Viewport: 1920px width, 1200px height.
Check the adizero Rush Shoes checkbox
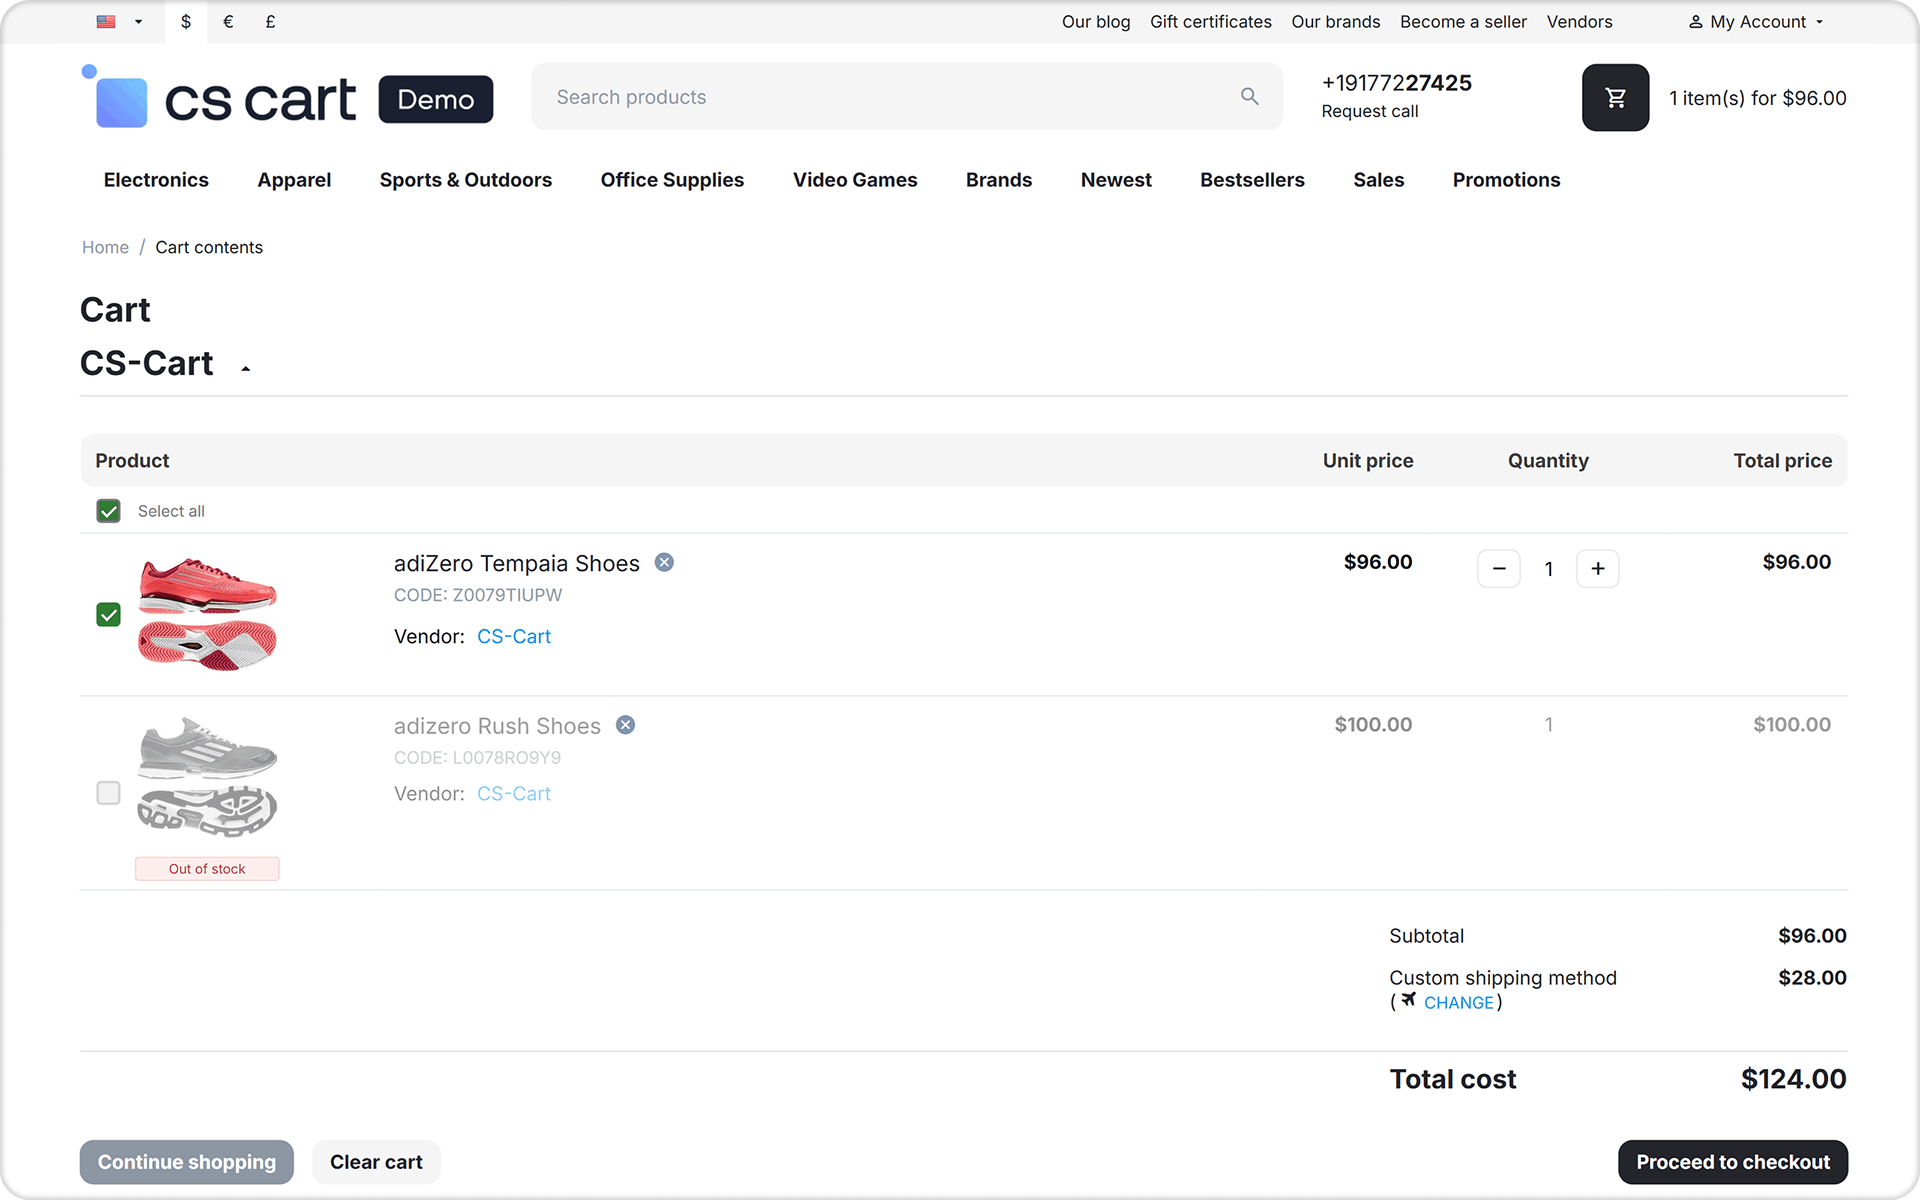108,793
